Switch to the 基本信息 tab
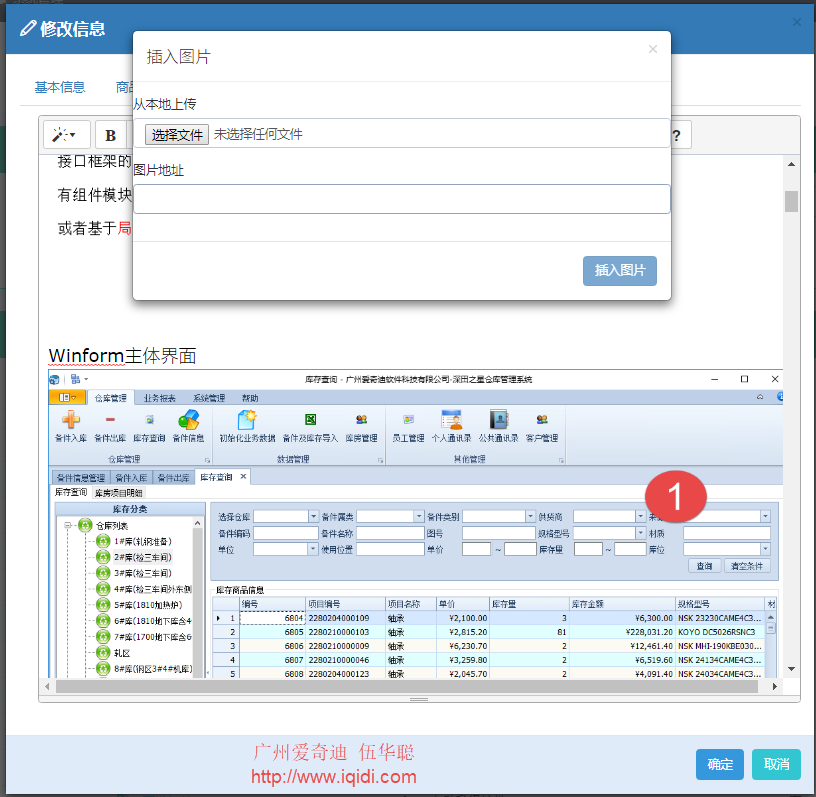816x797 pixels. pos(60,87)
